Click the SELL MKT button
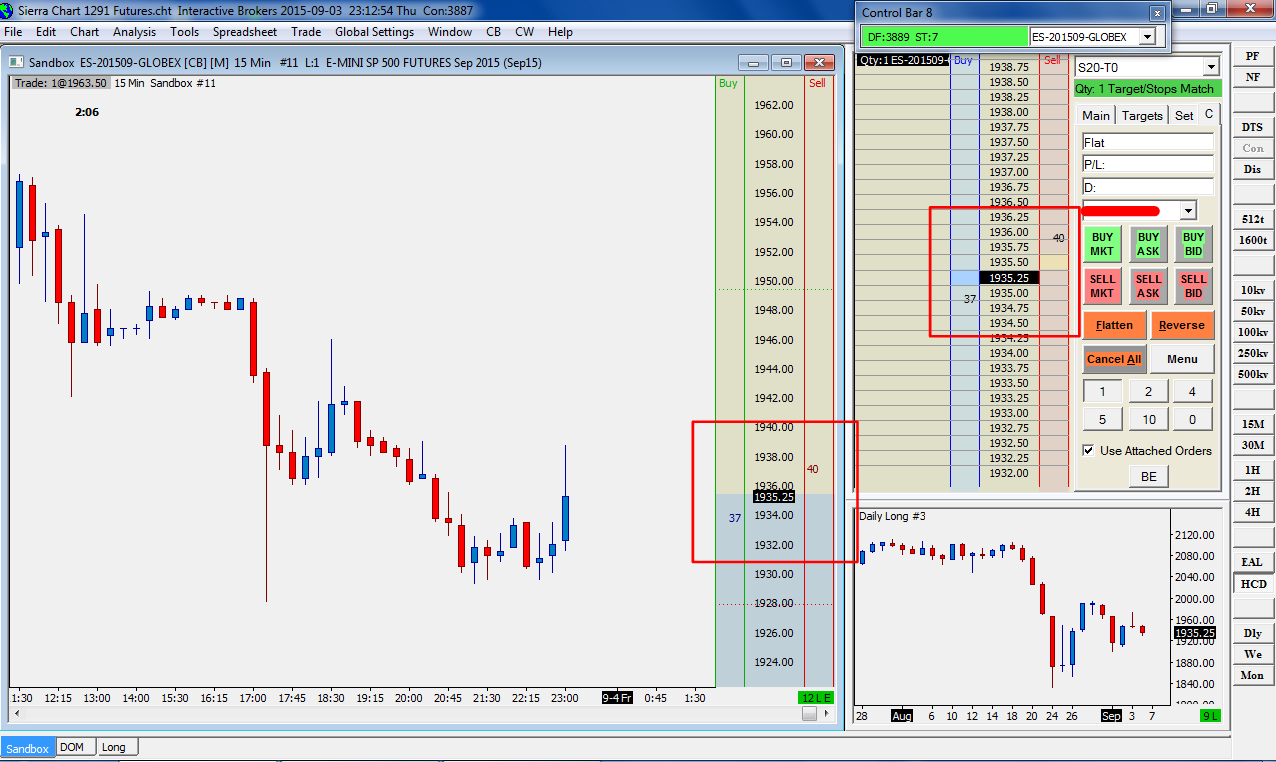Image resolution: width=1276 pixels, height=762 pixels. click(1102, 286)
